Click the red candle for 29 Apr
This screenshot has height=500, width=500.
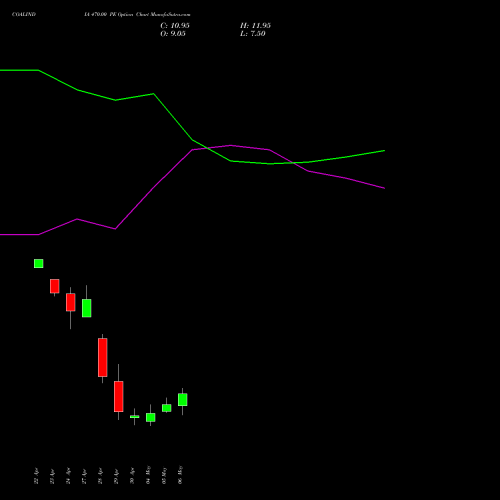point(119,396)
